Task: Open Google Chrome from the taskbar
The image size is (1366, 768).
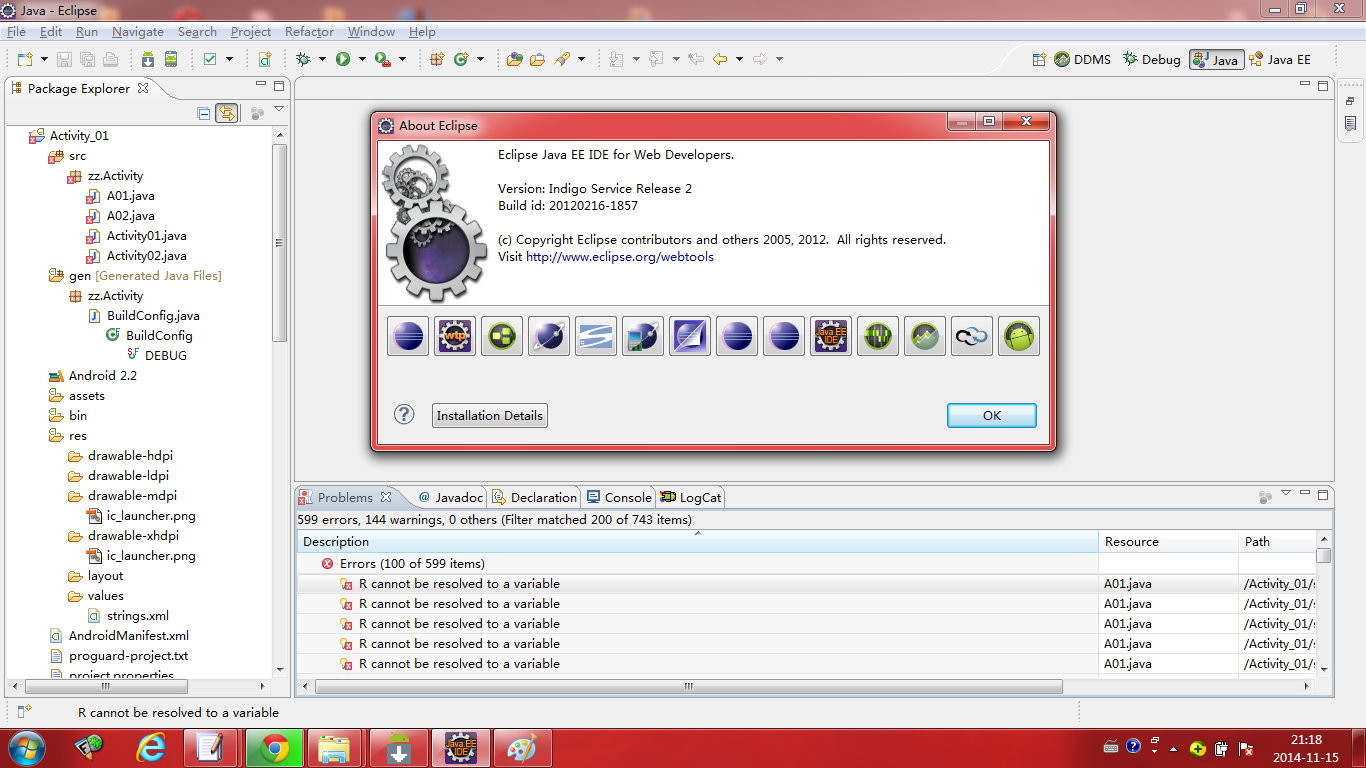Action: pyautogui.click(x=275, y=748)
